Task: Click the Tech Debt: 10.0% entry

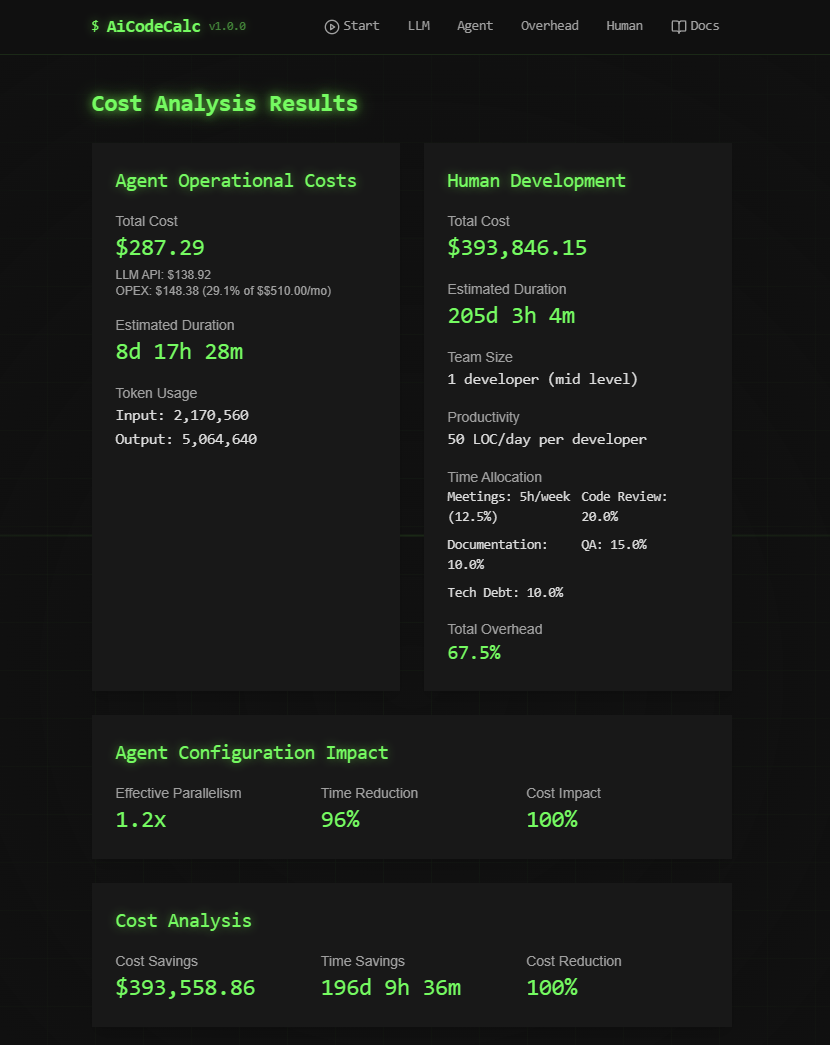Action: click(505, 592)
